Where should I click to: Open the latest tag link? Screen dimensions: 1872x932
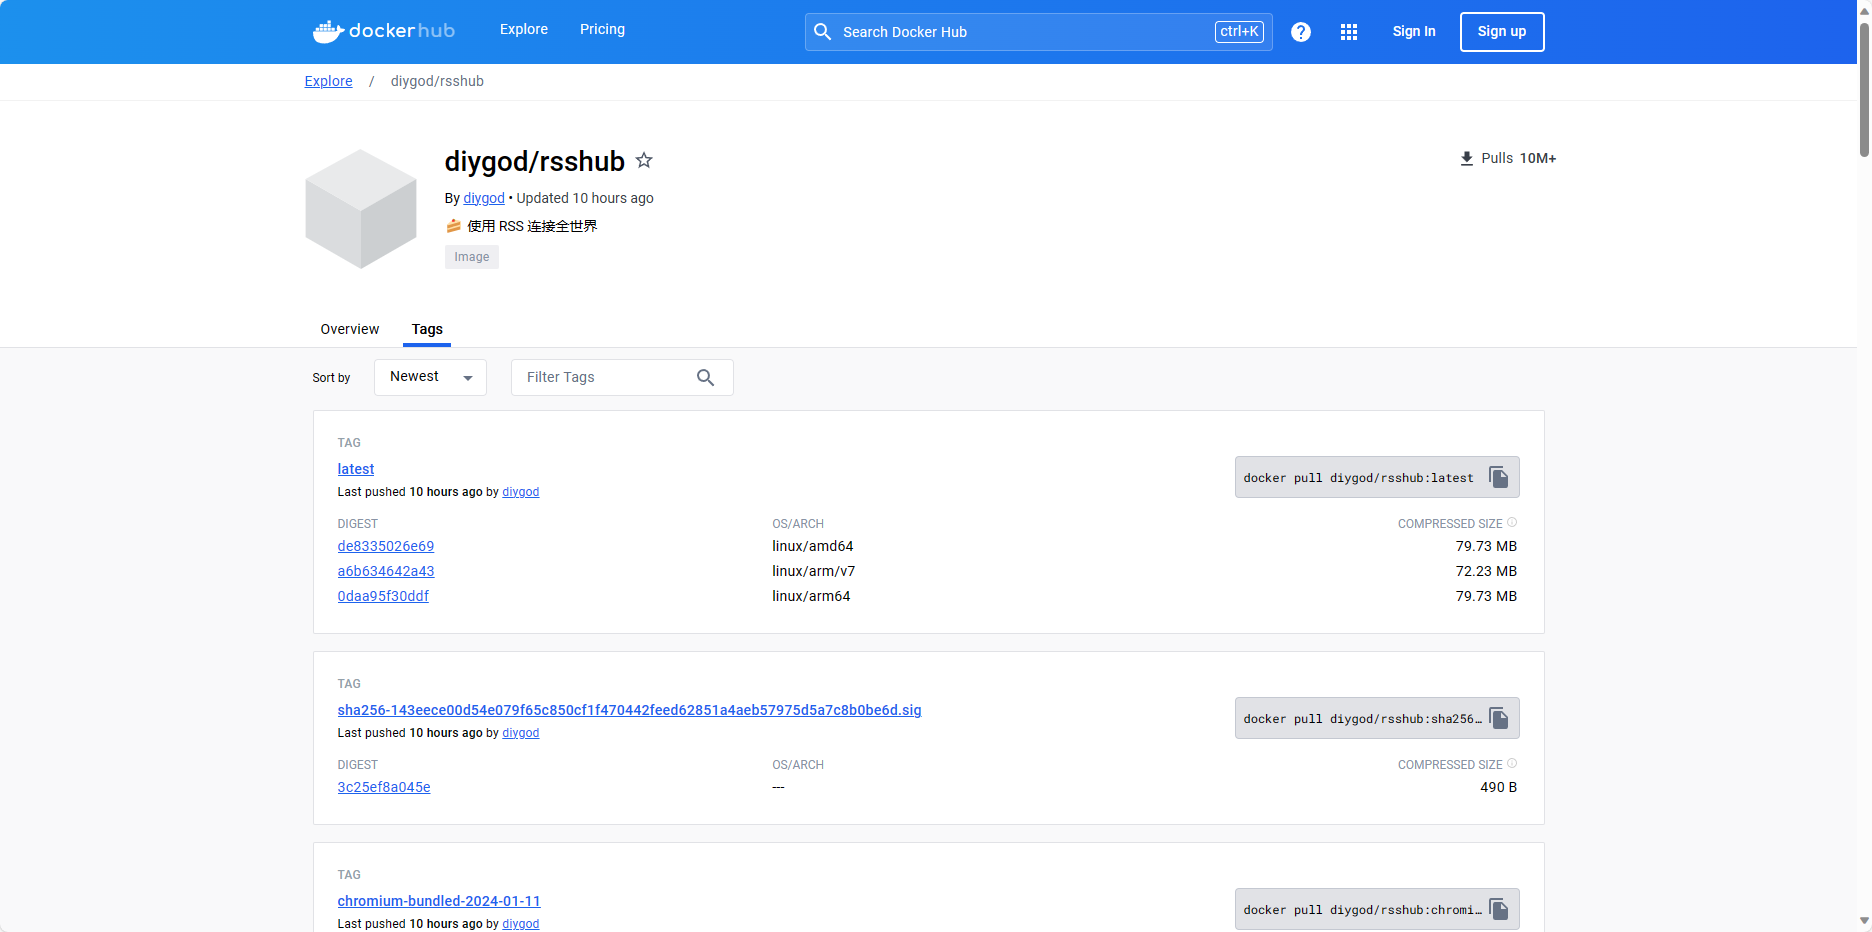(x=356, y=469)
